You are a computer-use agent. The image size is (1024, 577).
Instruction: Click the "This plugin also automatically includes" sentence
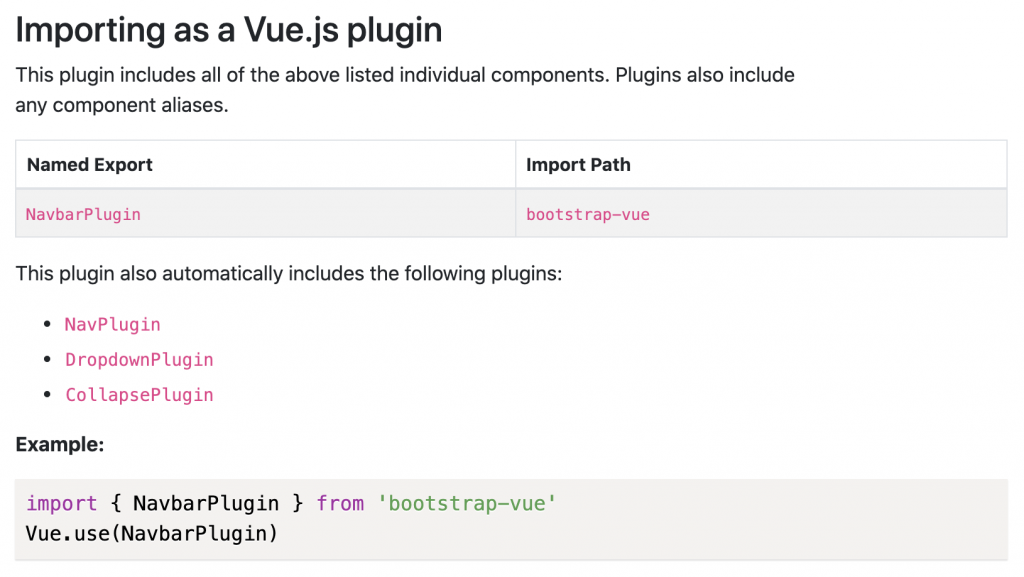[x=288, y=273]
